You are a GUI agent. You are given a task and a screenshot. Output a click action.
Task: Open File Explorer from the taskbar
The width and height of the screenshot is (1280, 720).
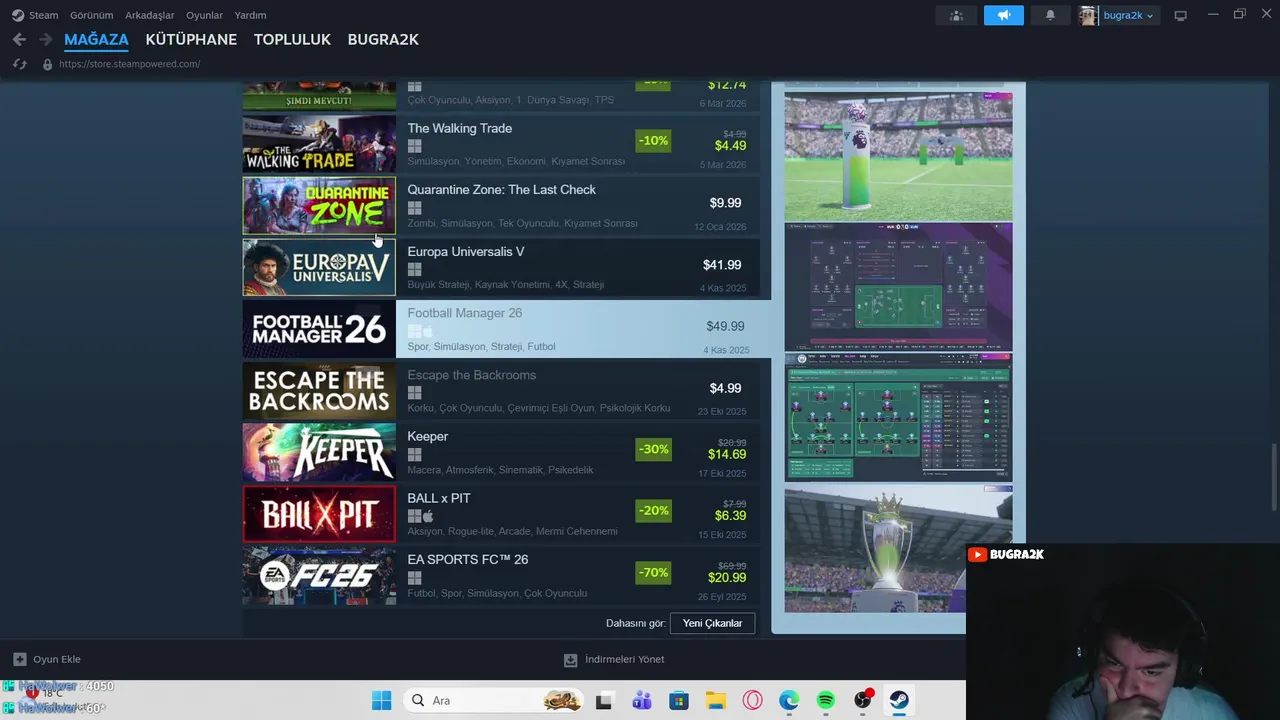pos(715,700)
